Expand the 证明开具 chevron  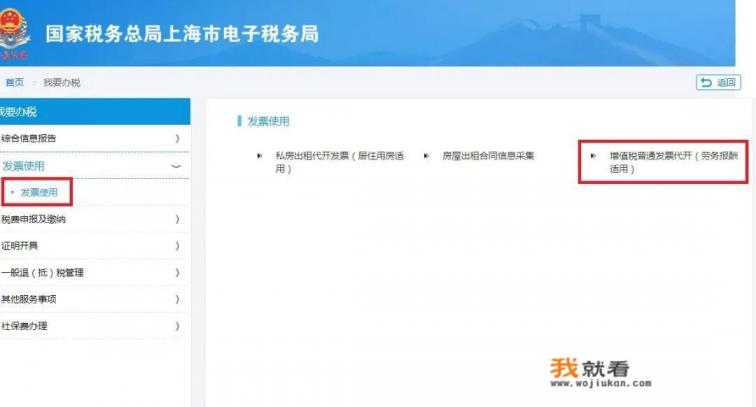tap(177, 246)
